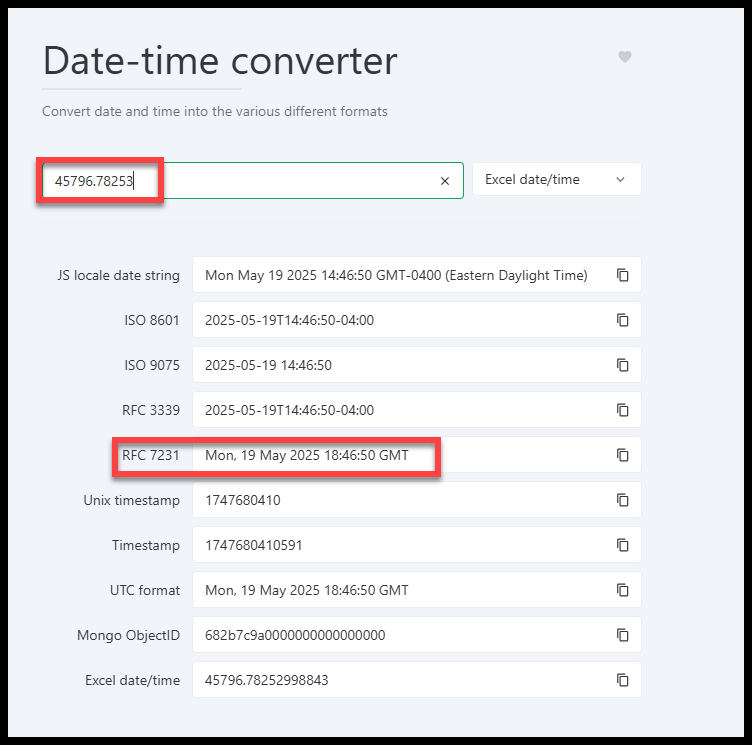This screenshot has width=752, height=745.
Task: Copy the RFC 3339 value
Action: pyautogui.click(x=623, y=410)
